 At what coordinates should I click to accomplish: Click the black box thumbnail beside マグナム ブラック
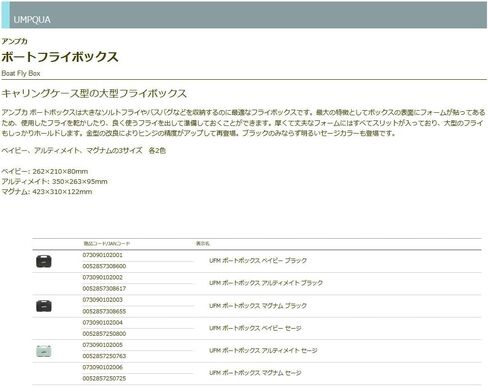coord(44,306)
